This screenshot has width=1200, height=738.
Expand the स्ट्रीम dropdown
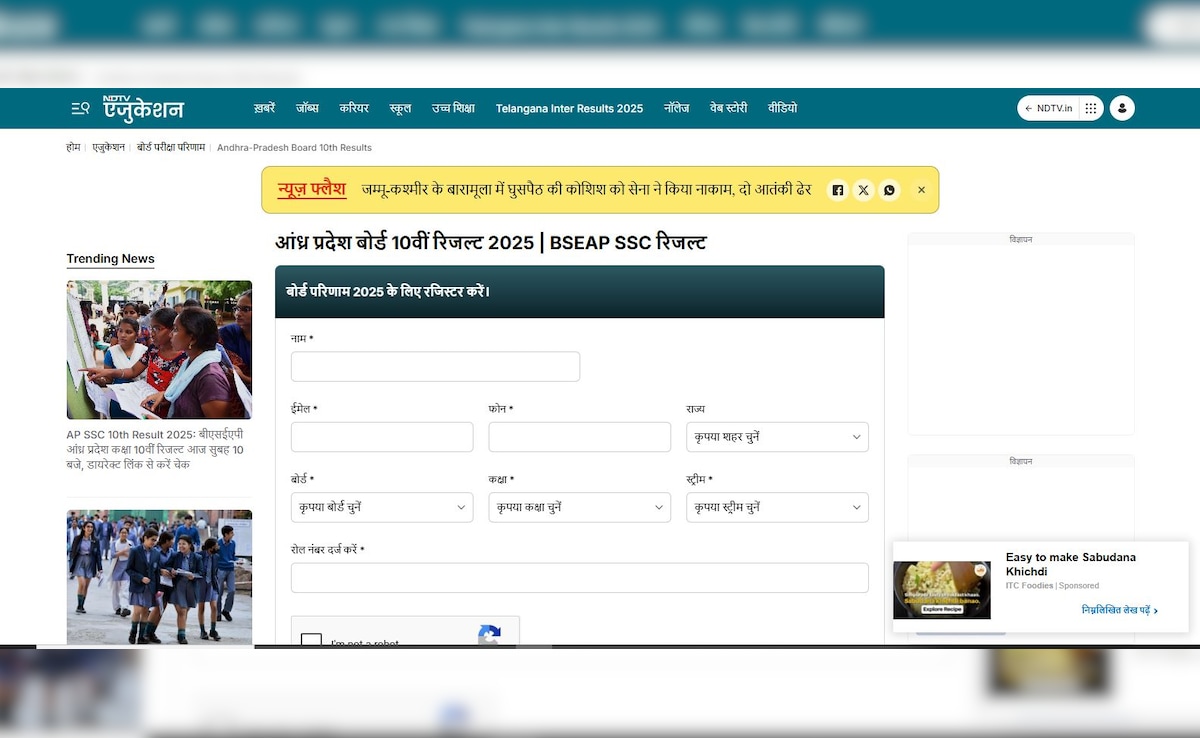point(777,507)
